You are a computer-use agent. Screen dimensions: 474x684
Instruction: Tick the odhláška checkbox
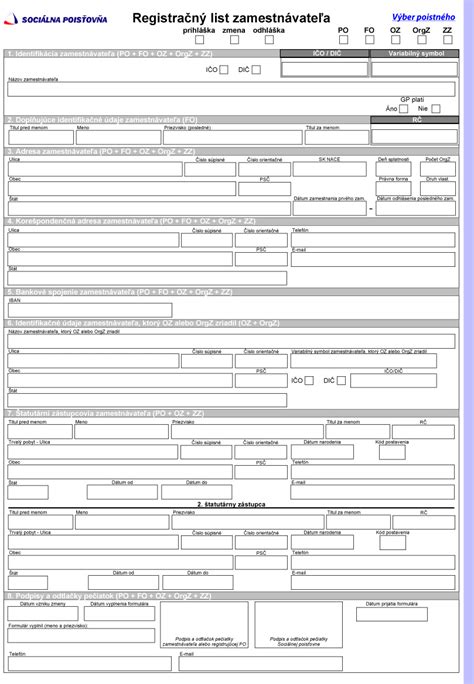click(269, 40)
